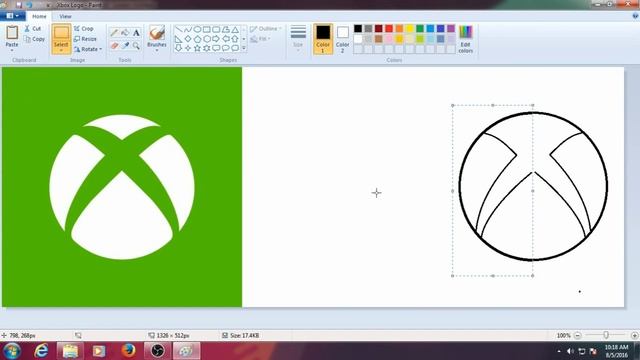Switch to the Home ribbon tab
The image size is (640, 360).
tap(39, 16)
